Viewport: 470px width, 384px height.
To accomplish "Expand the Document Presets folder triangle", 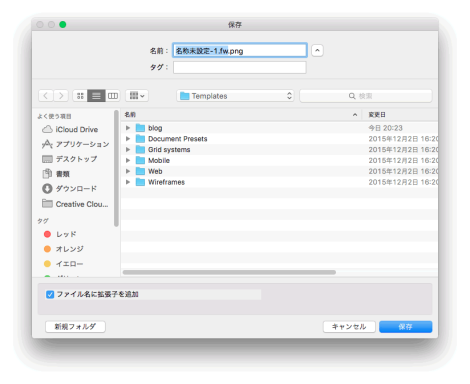I will coord(128,139).
